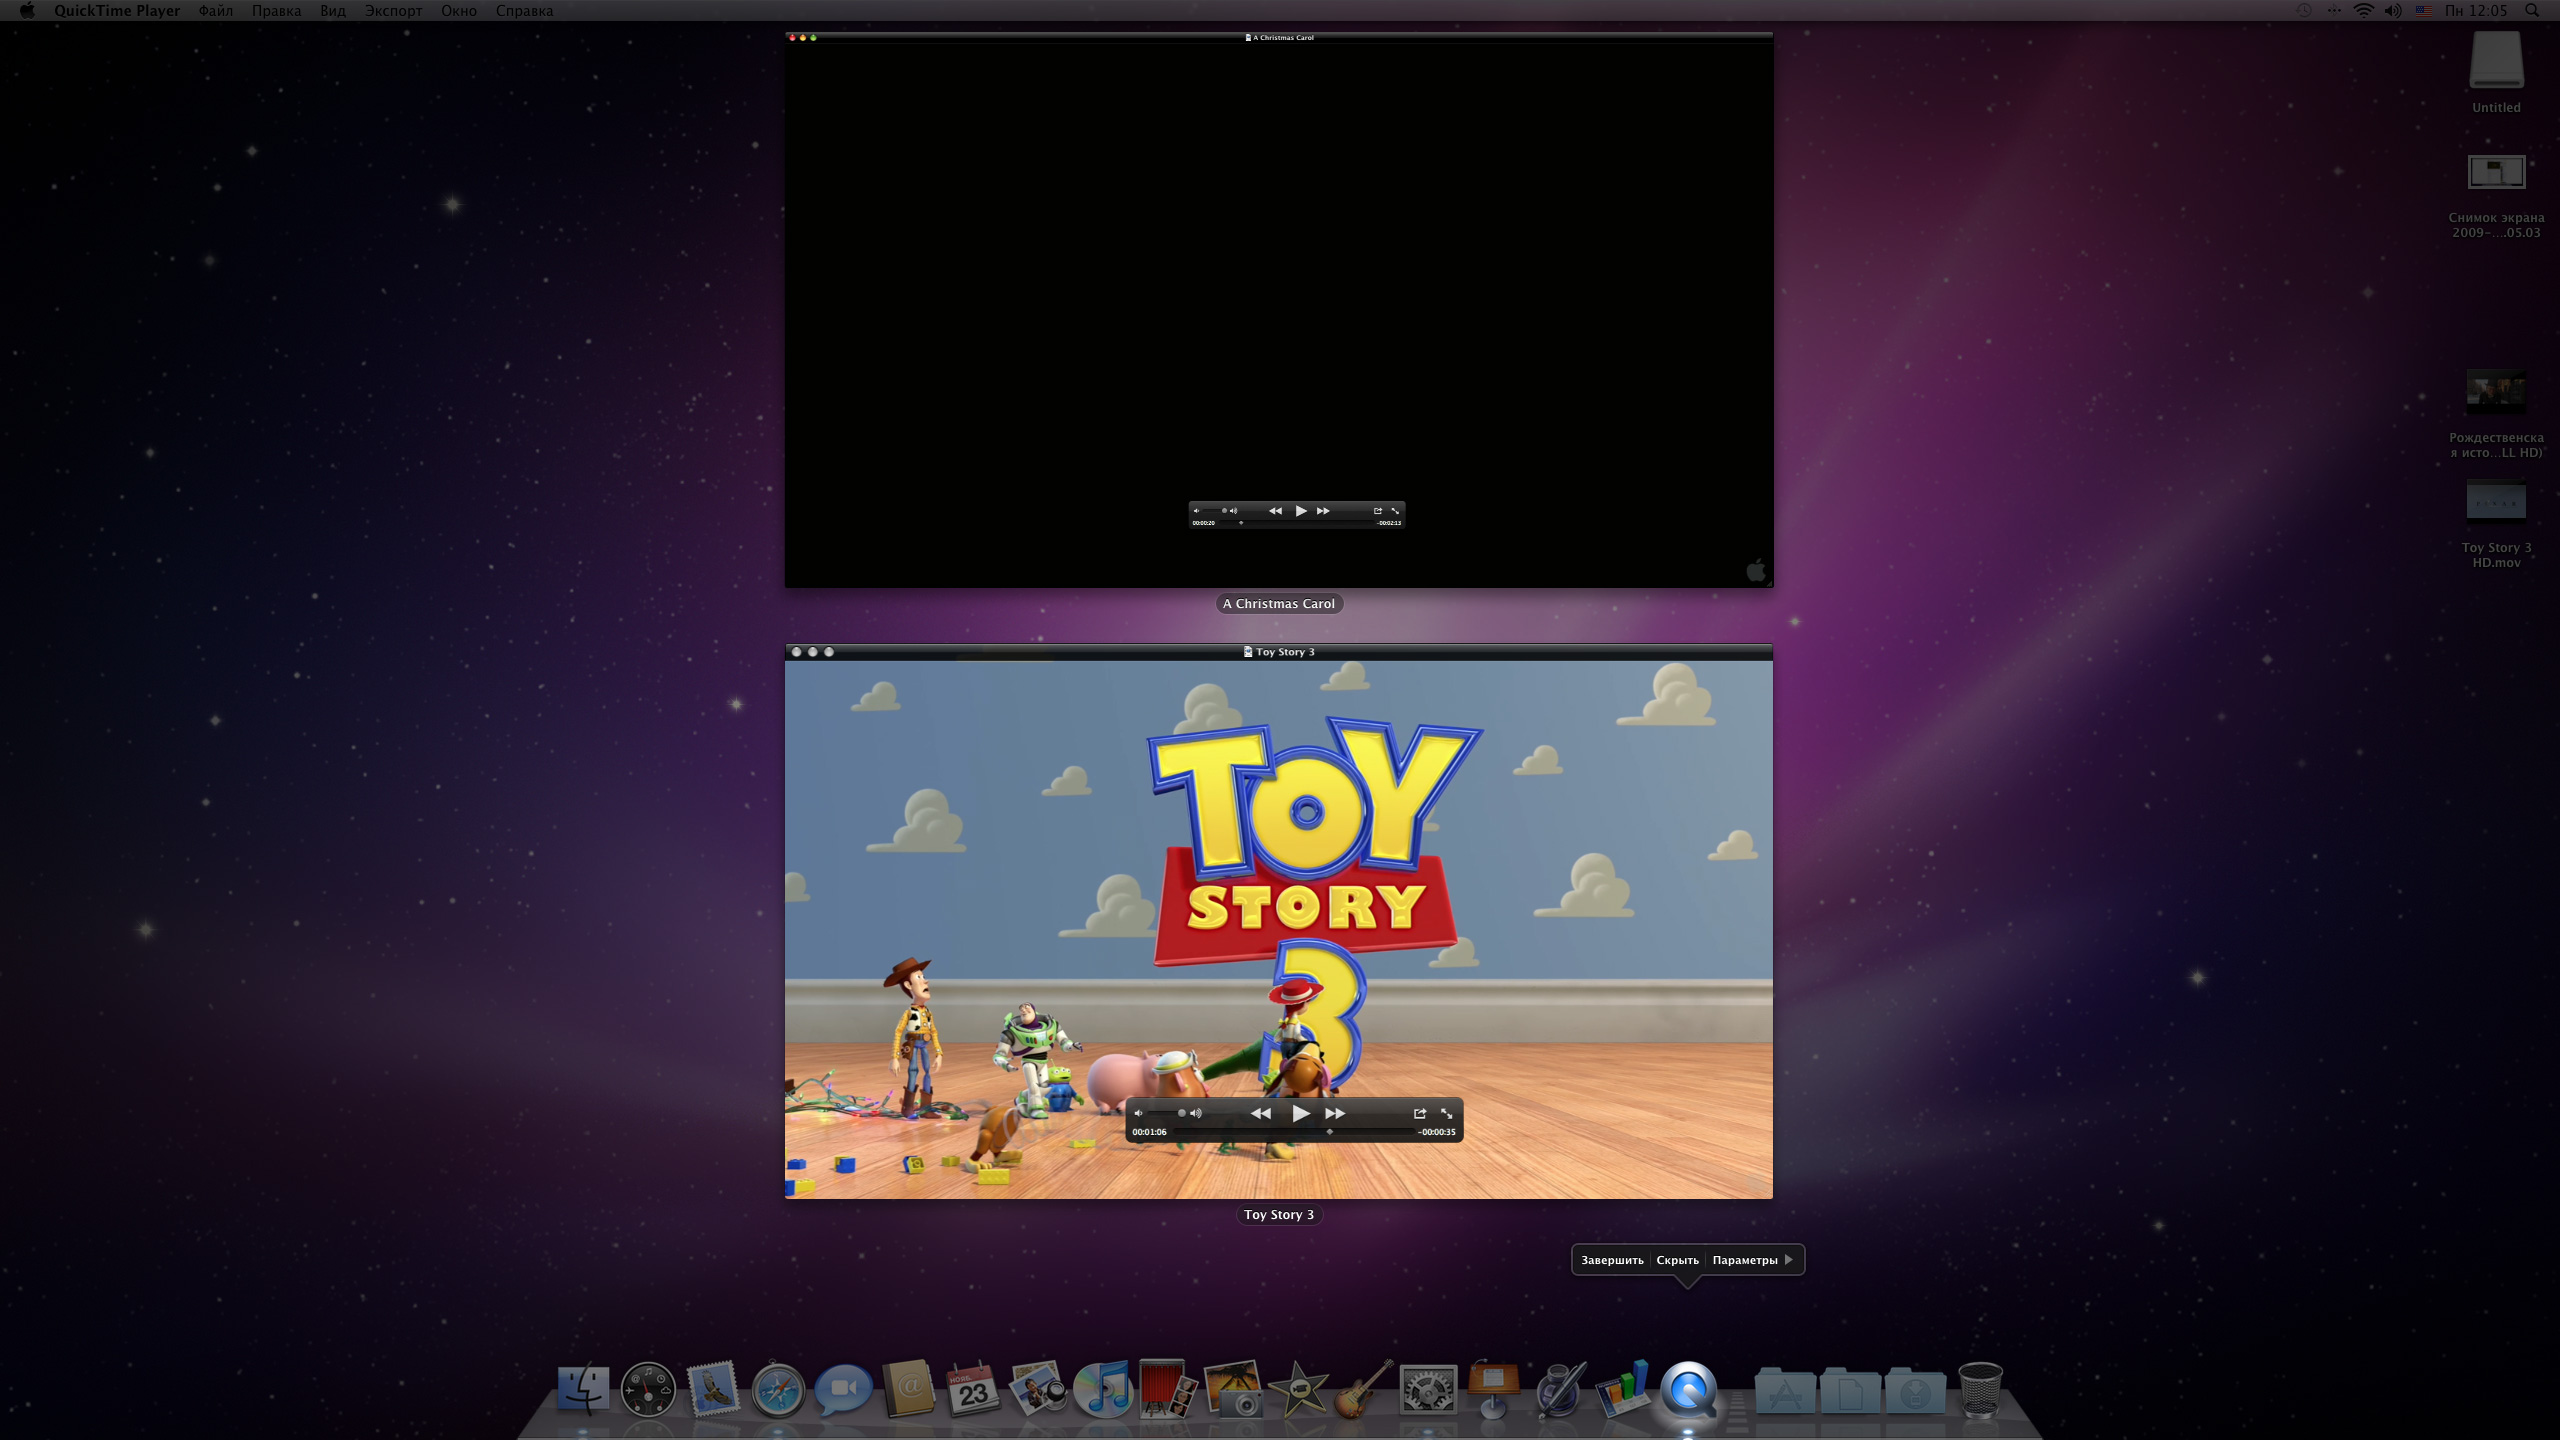Image resolution: width=2560 pixels, height=1440 pixels.
Task: Open iCal from the Dock
Action: [973, 1388]
